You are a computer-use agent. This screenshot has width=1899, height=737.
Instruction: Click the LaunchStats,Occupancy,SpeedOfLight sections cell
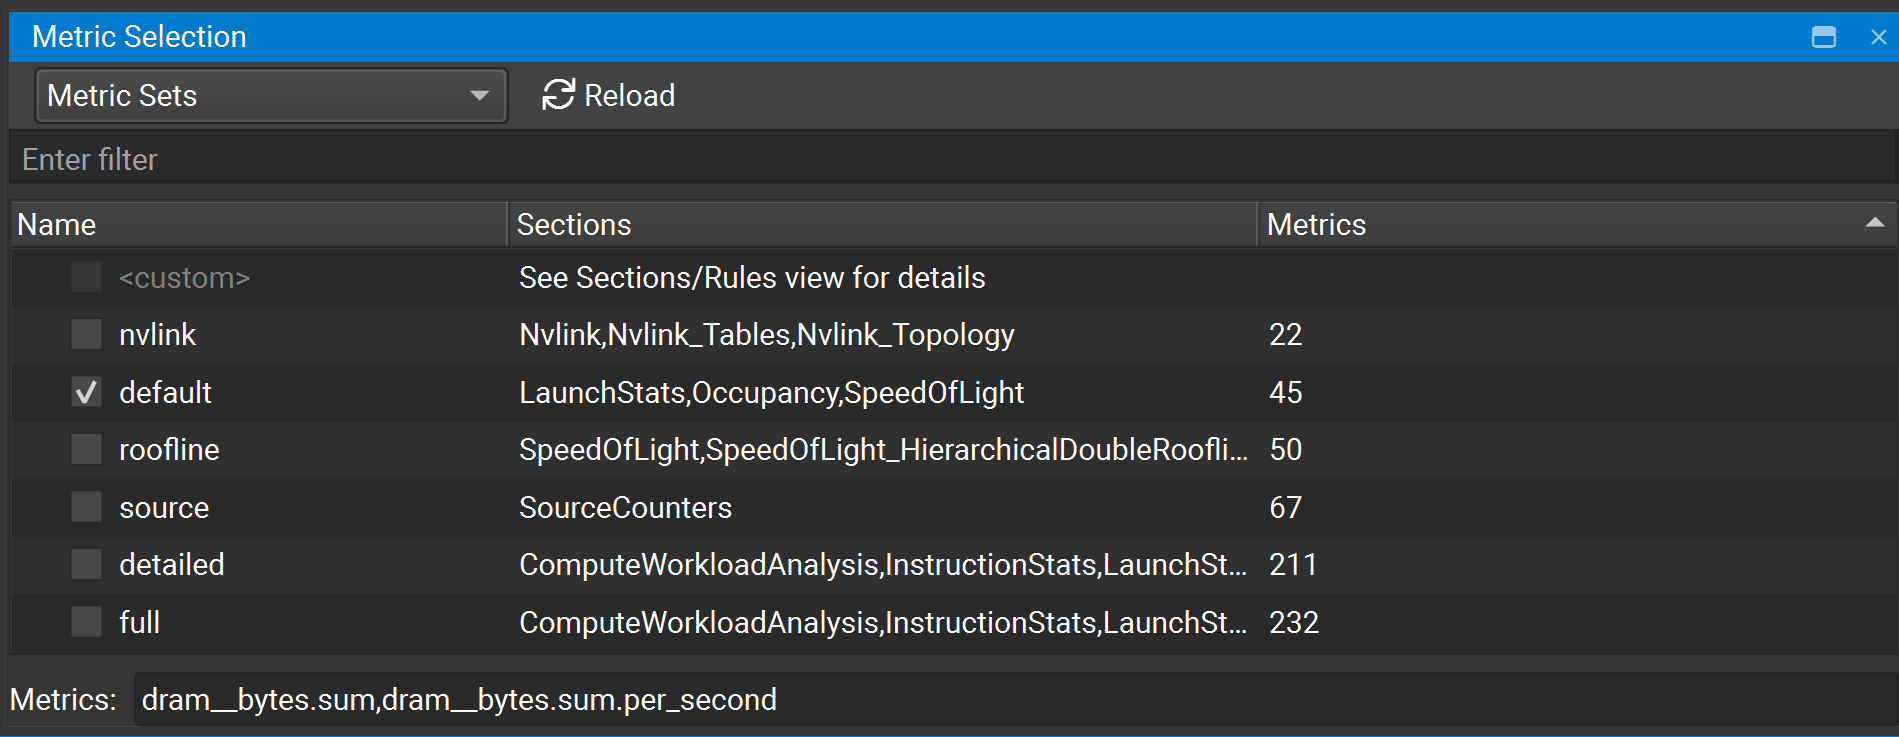[x=771, y=392]
